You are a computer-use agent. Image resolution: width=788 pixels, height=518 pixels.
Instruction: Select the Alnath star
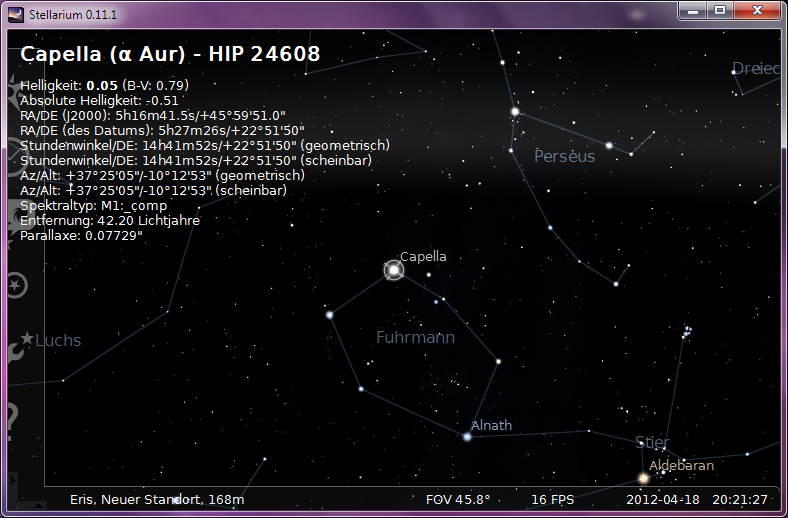(x=467, y=436)
